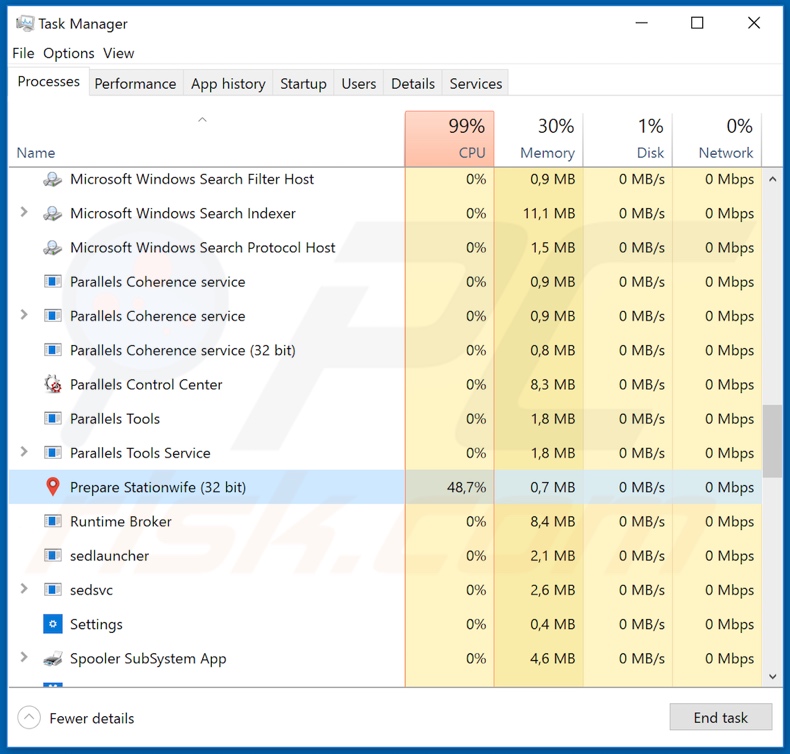This screenshot has width=790, height=754.
Task: Close the Task Manager window
Action: (754, 23)
